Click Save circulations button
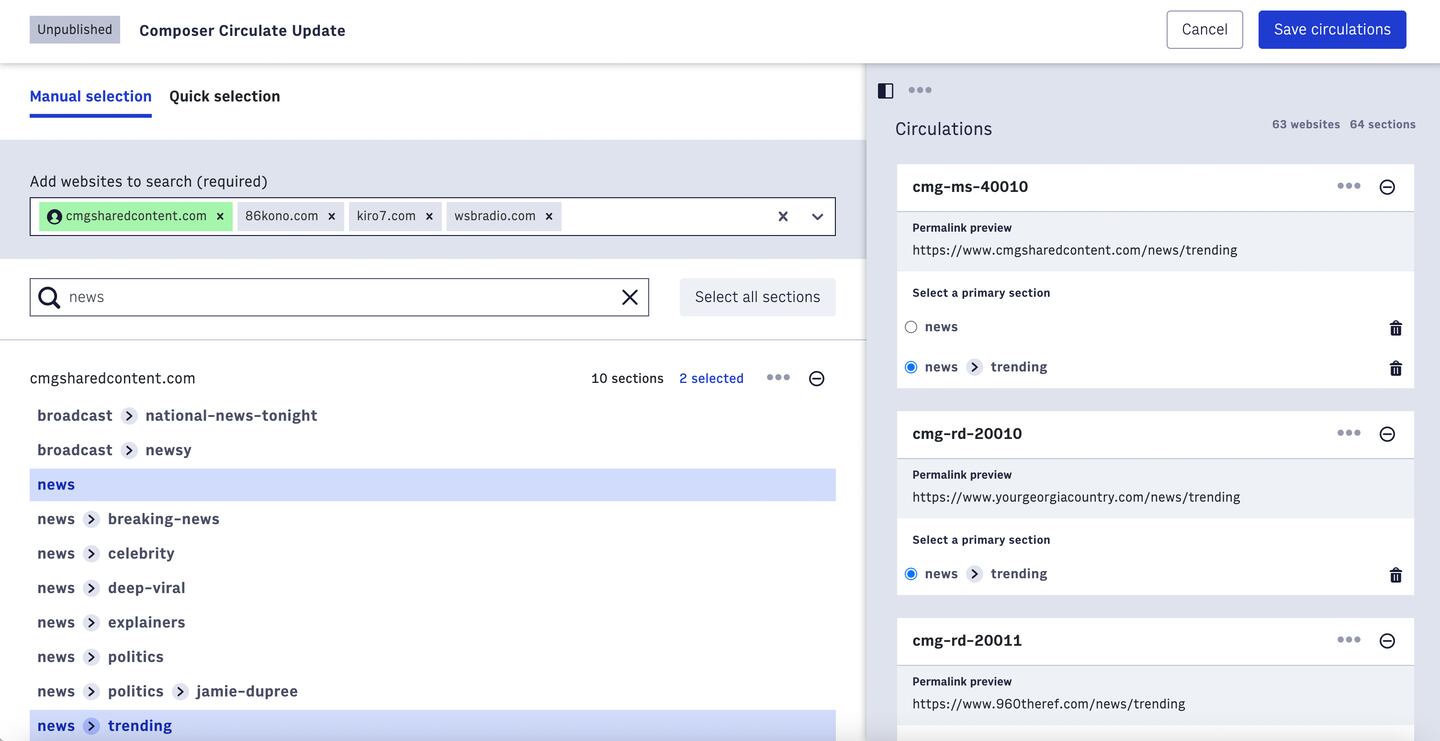Viewport: 1440px width, 741px height. (x=1331, y=30)
